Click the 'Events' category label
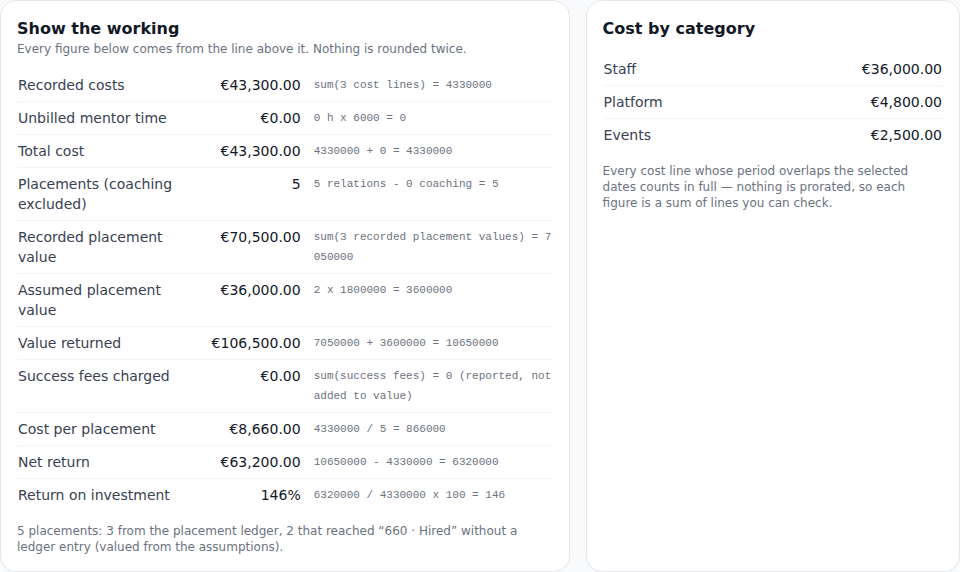 (627, 135)
